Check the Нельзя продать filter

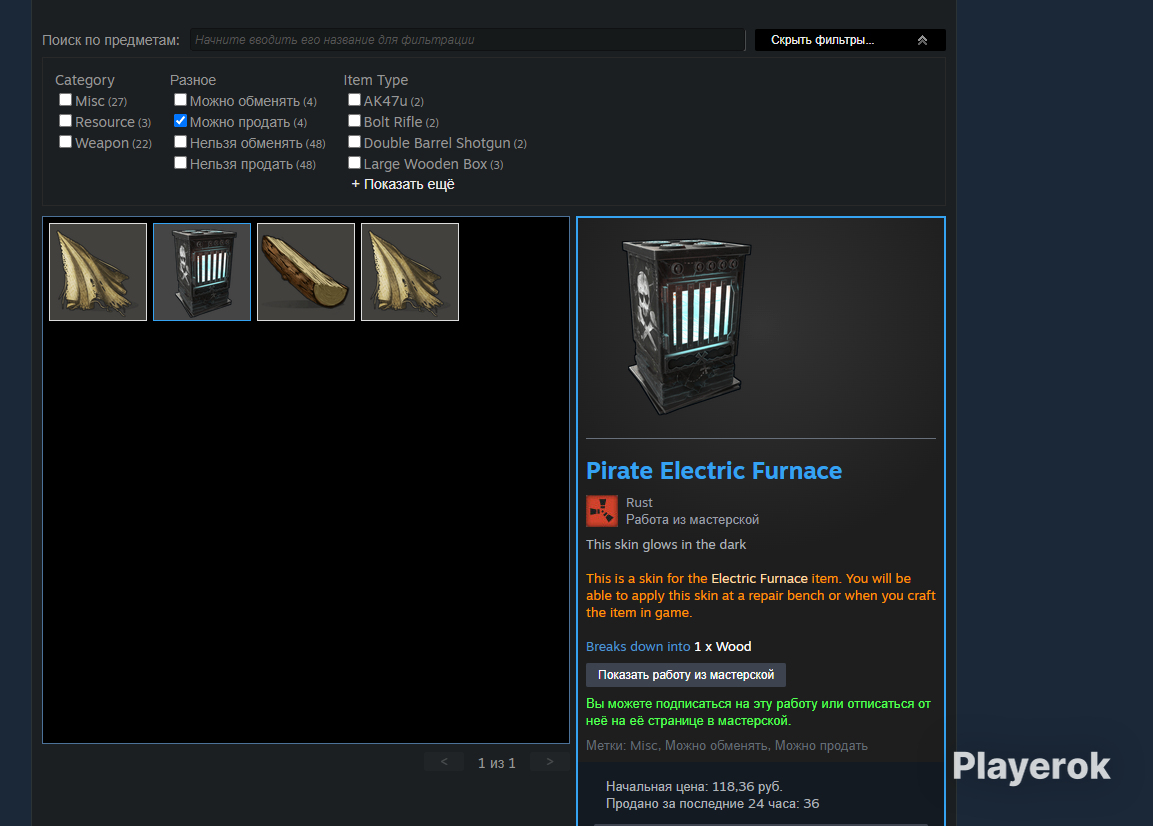180,163
